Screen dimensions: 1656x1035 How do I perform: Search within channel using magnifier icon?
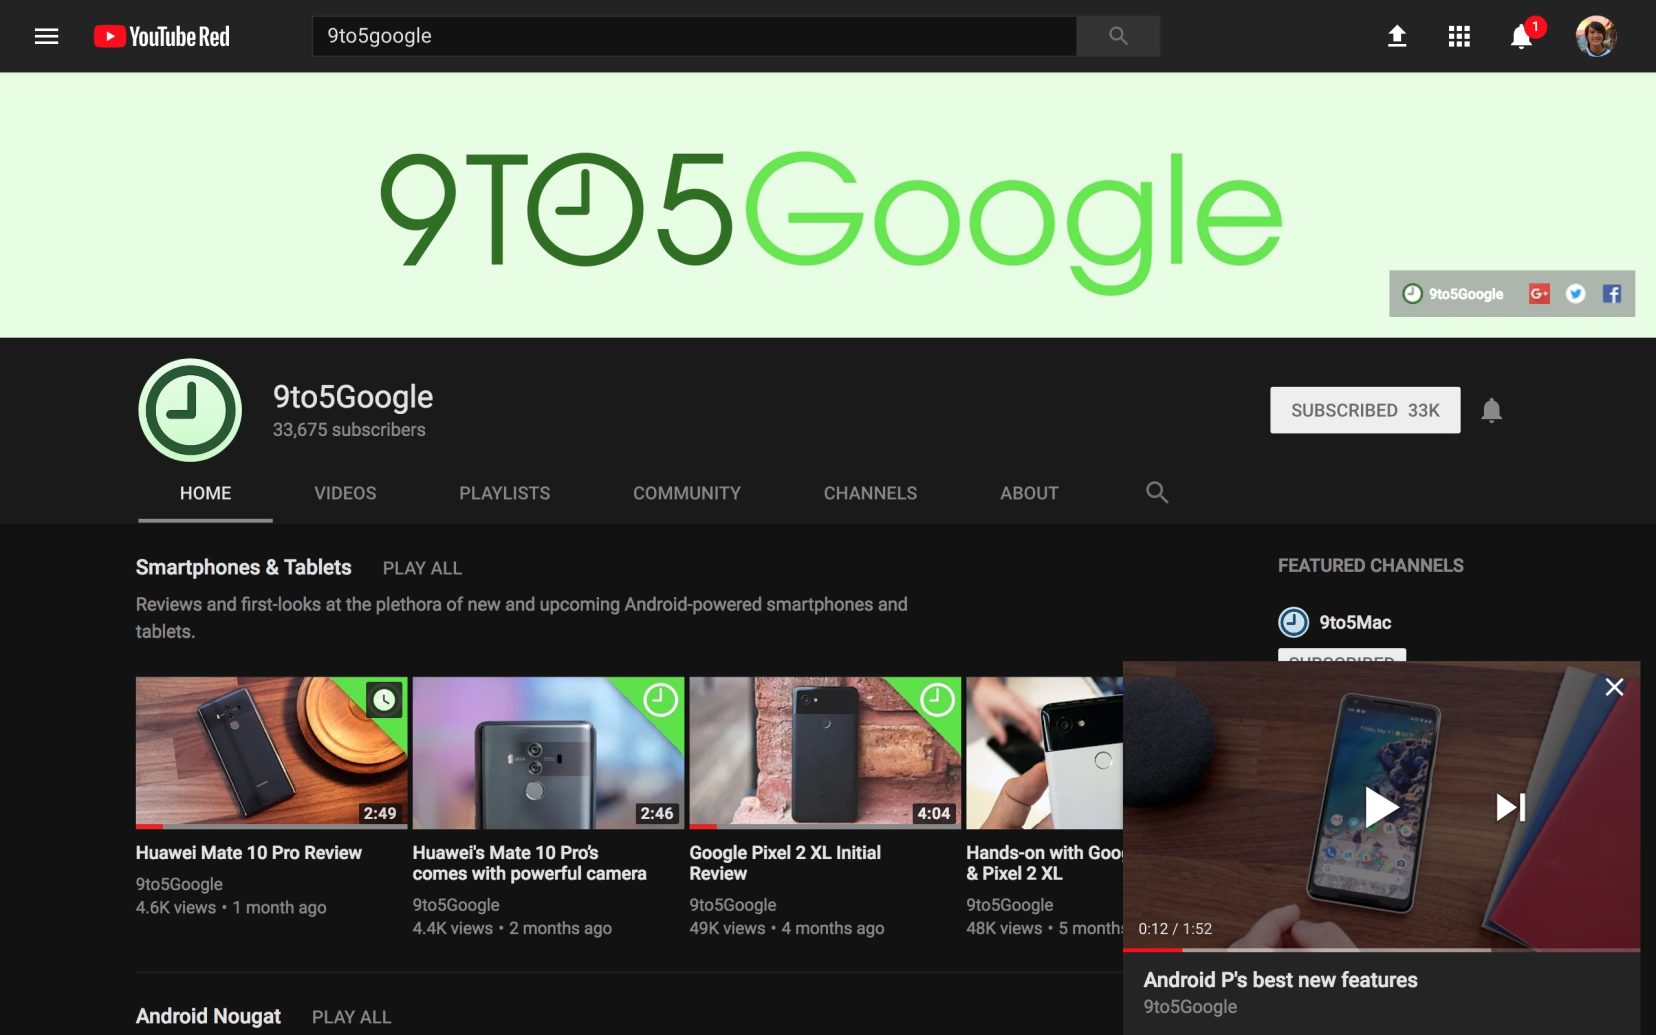[x=1156, y=492]
